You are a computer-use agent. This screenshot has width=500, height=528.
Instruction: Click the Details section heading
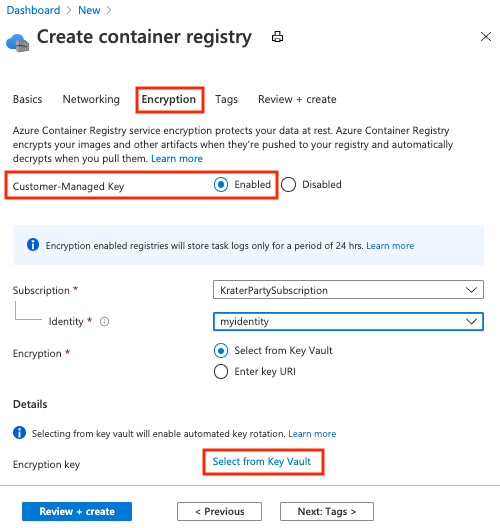coord(30,404)
